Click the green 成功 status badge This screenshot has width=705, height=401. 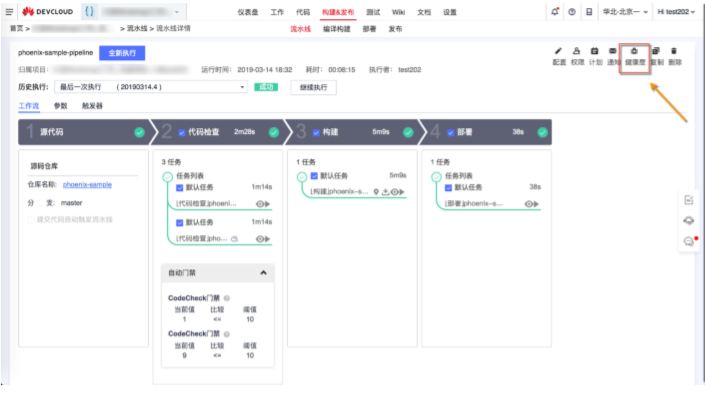coord(266,87)
